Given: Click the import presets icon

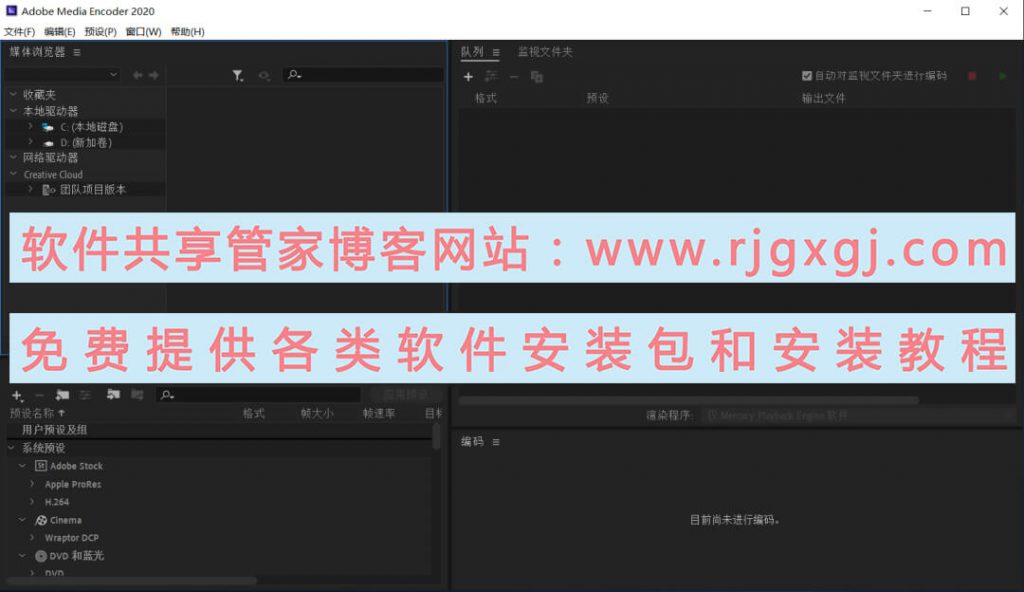Looking at the screenshot, I should pos(114,394).
